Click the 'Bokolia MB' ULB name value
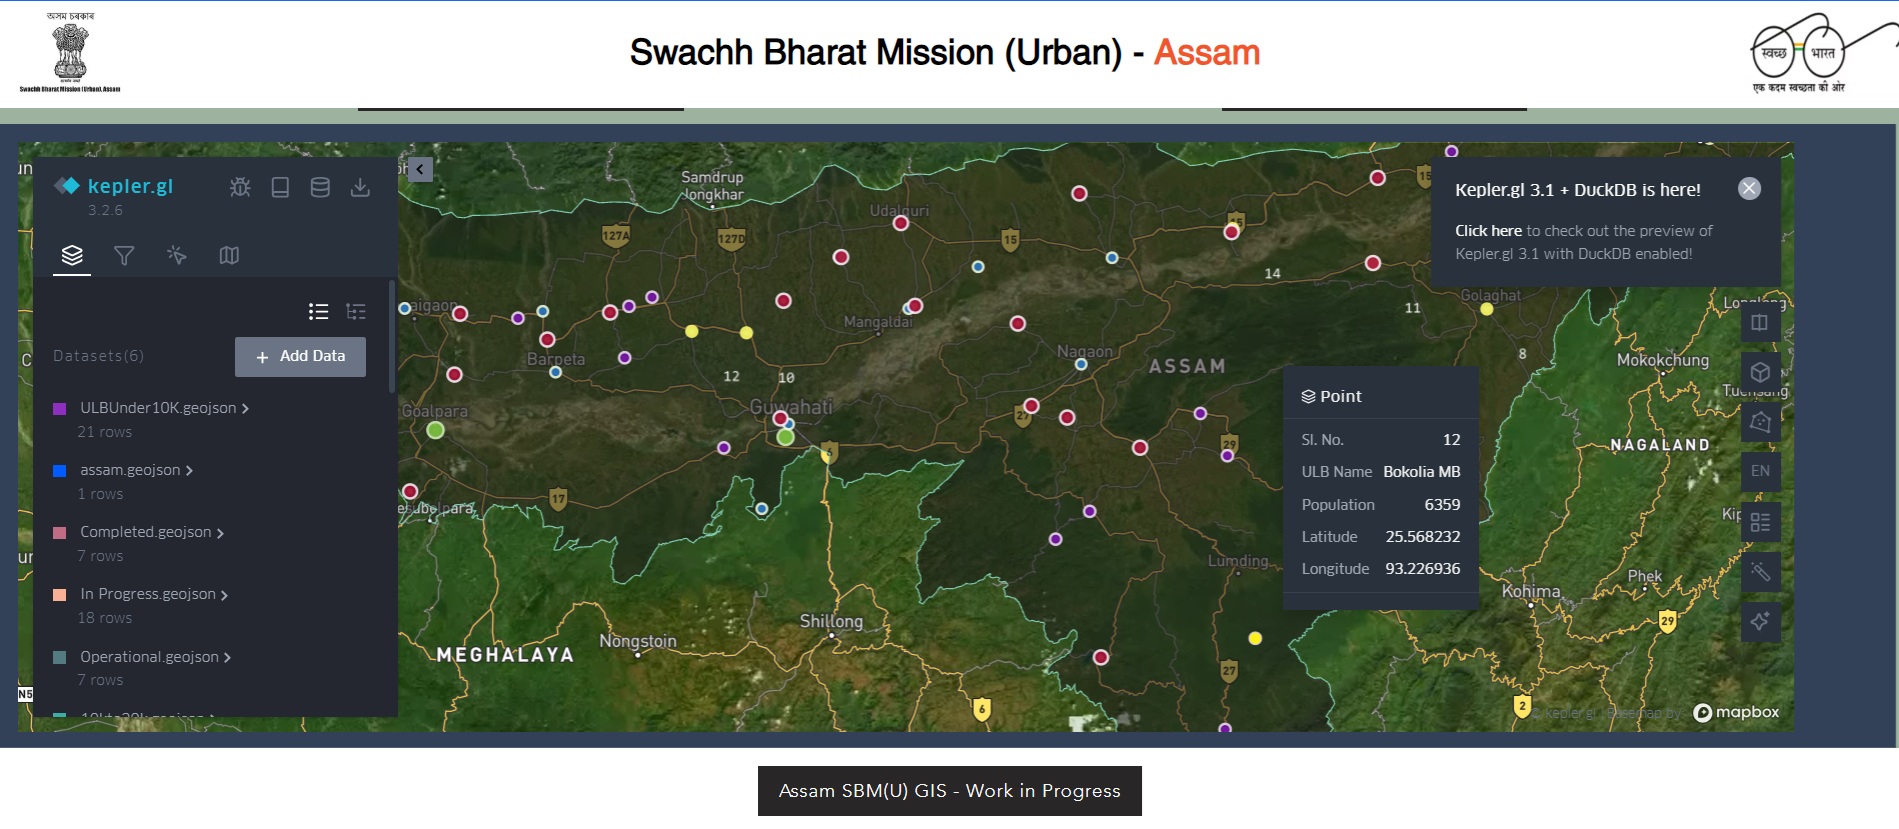The height and width of the screenshot is (829, 1899). tap(1422, 472)
